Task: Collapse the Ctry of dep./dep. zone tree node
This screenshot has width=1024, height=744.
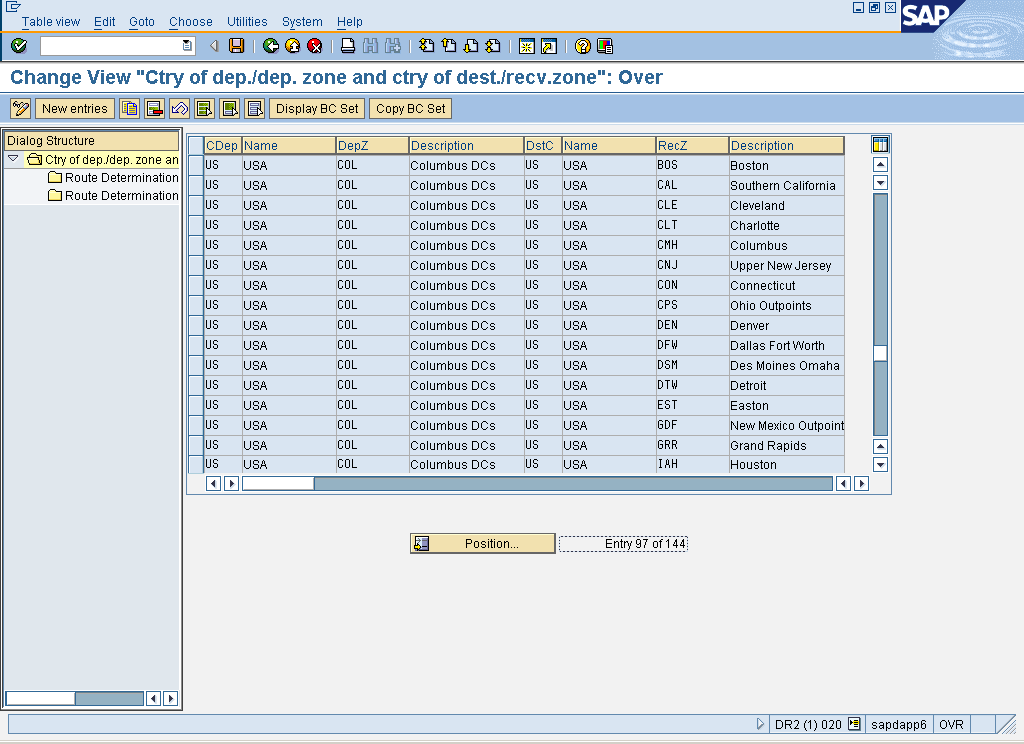Action: point(13,159)
